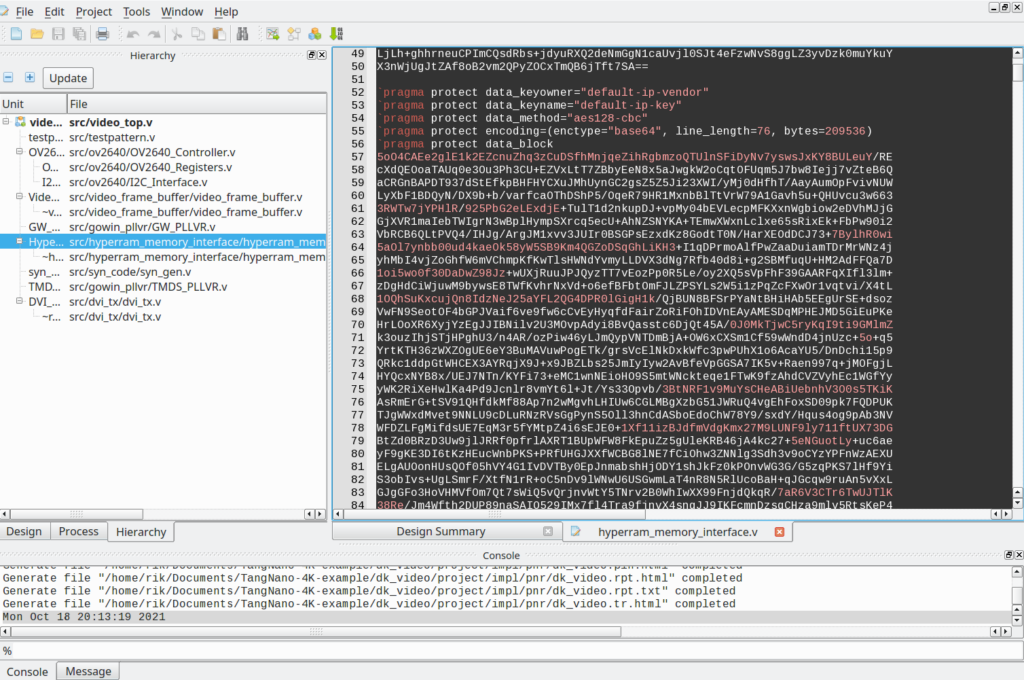Paste with the clipboard icon
1024x680 pixels.
click(x=219, y=34)
